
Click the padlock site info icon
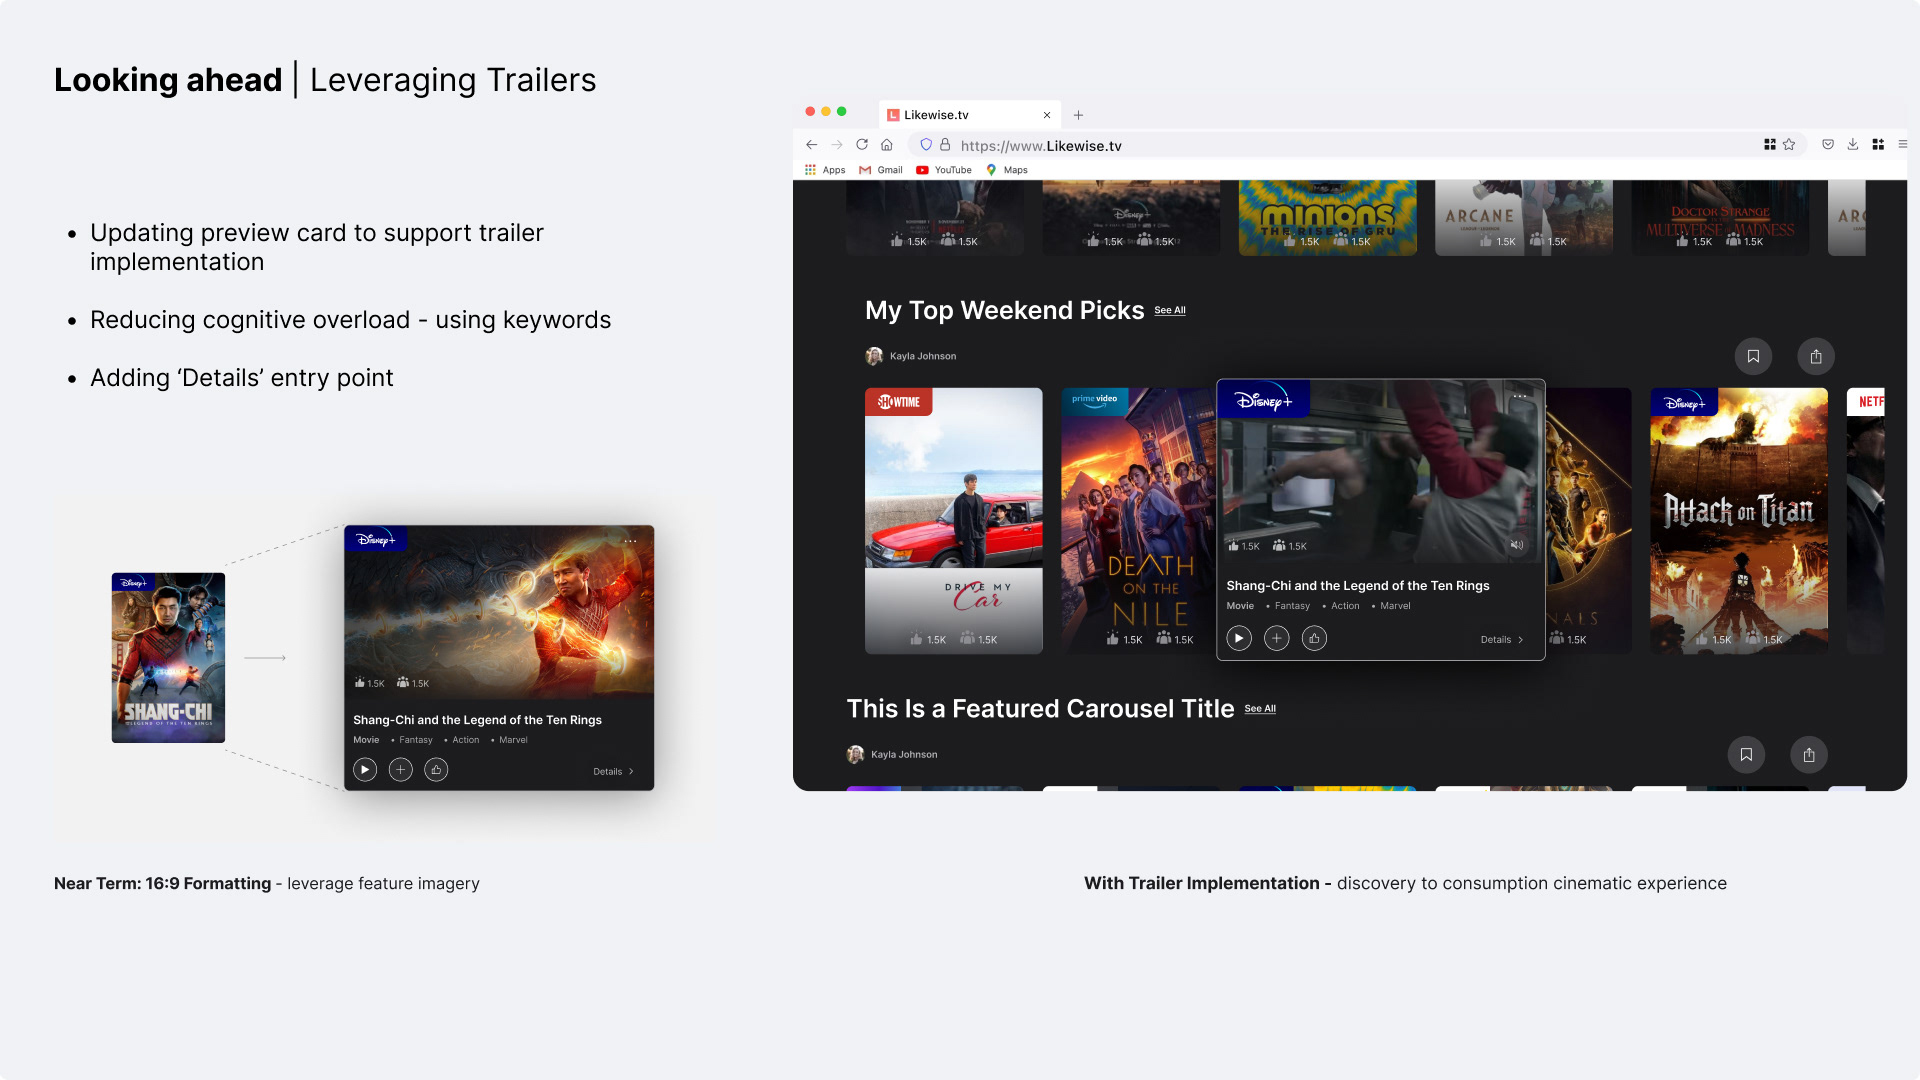[x=945, y=145]
